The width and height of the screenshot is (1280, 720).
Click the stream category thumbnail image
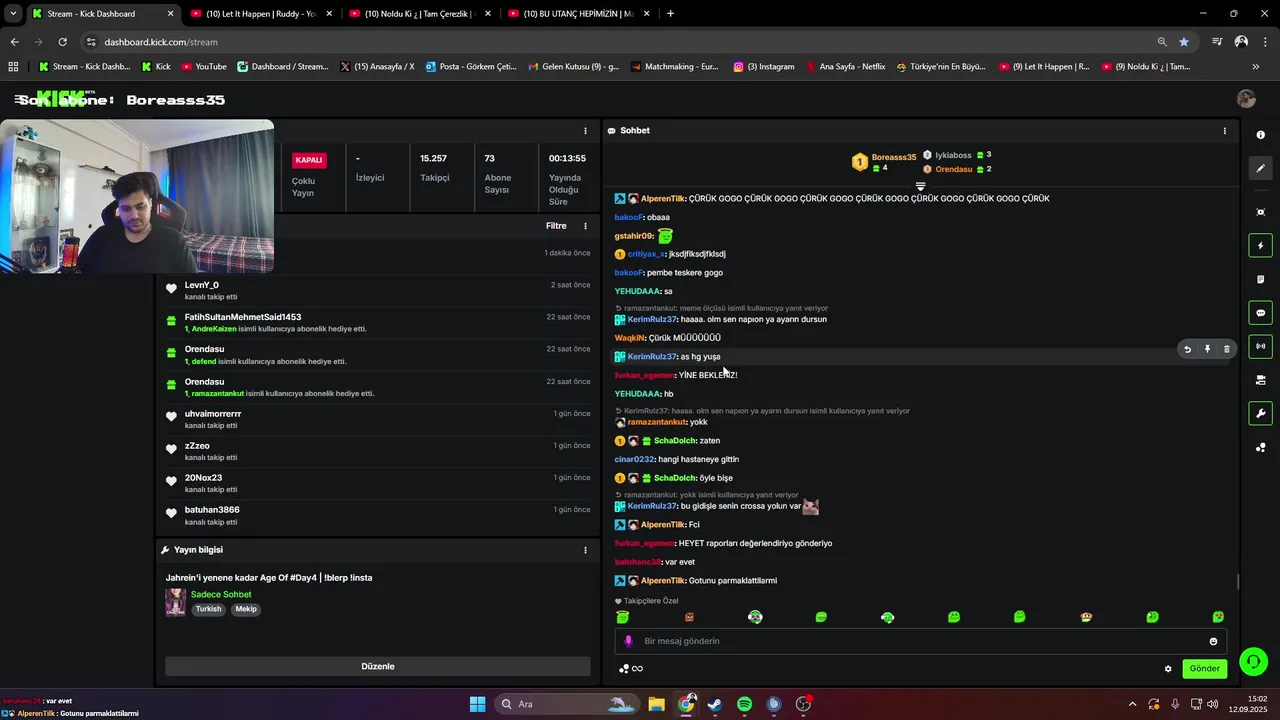click(x=175, y=602)
